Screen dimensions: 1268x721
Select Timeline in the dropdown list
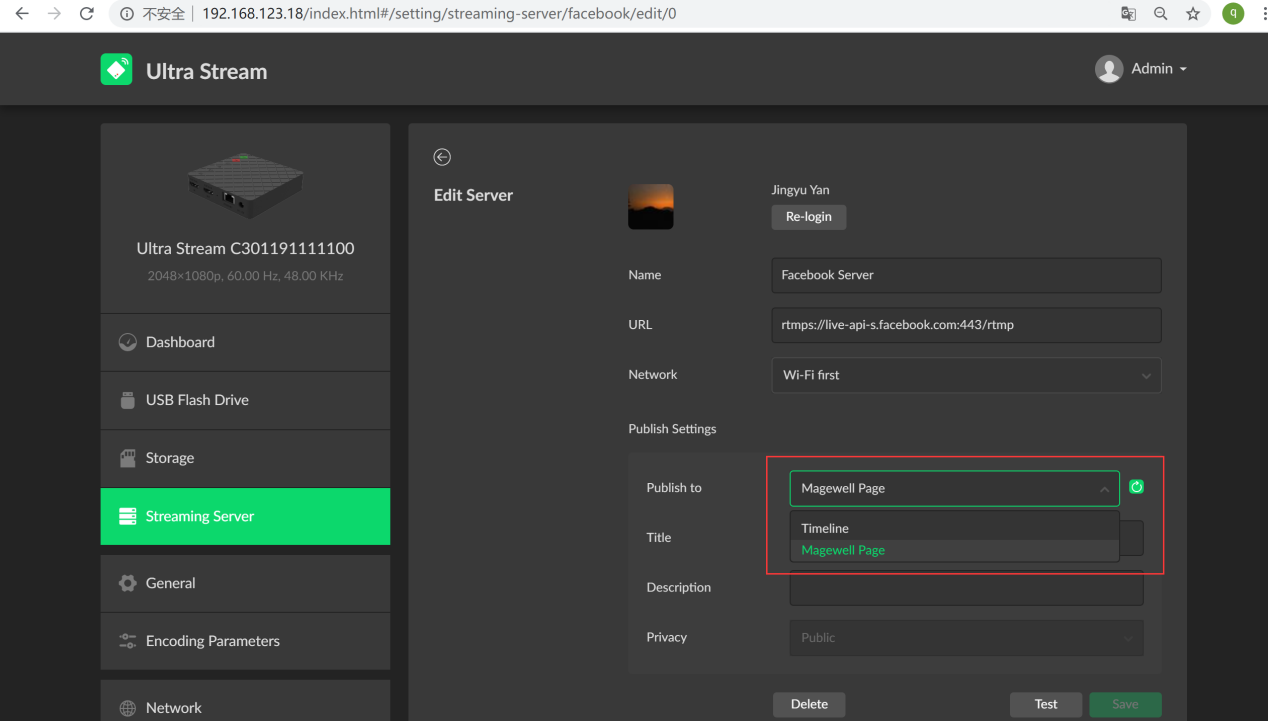[954, 528]
